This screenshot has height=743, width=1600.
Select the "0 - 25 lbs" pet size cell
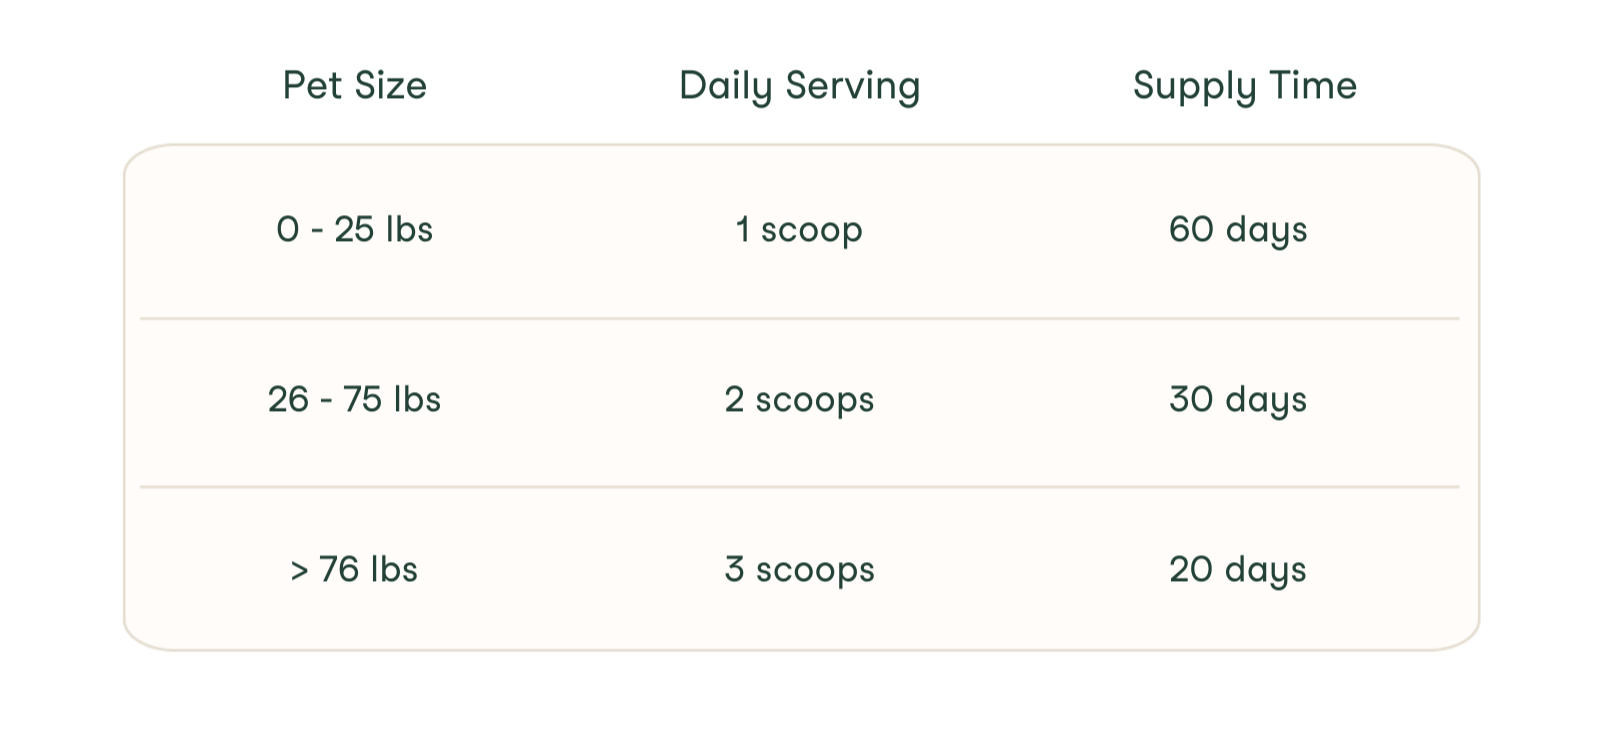354,230
